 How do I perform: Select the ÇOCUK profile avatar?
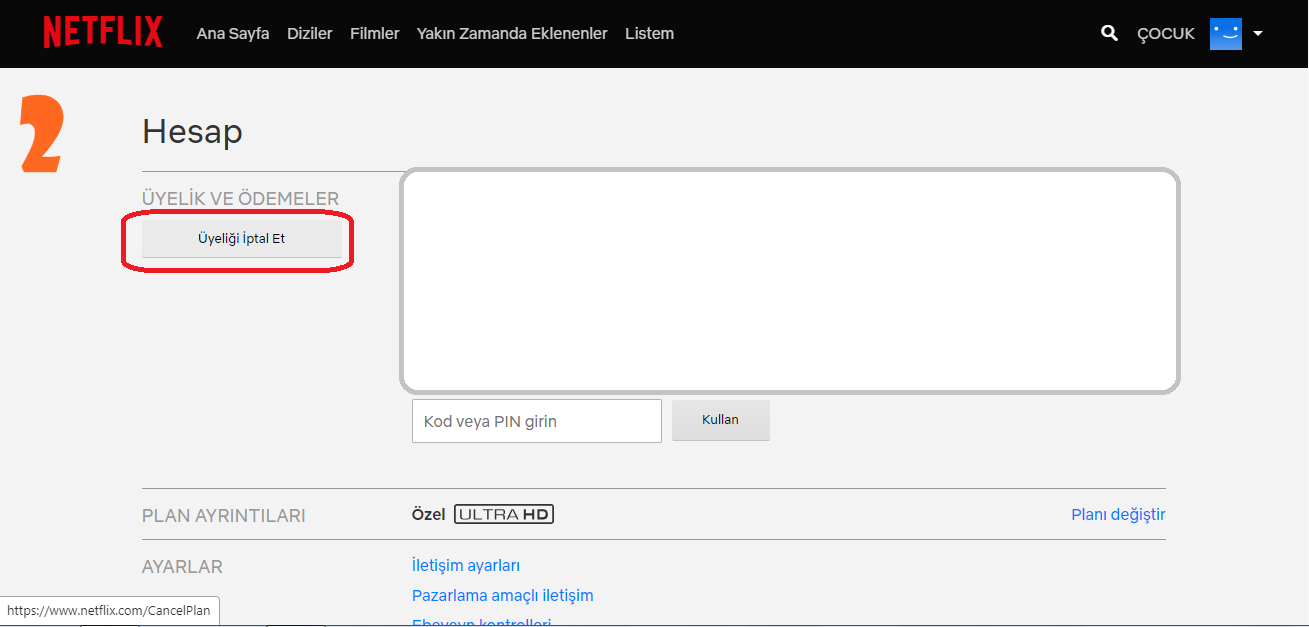point(1225,33)
